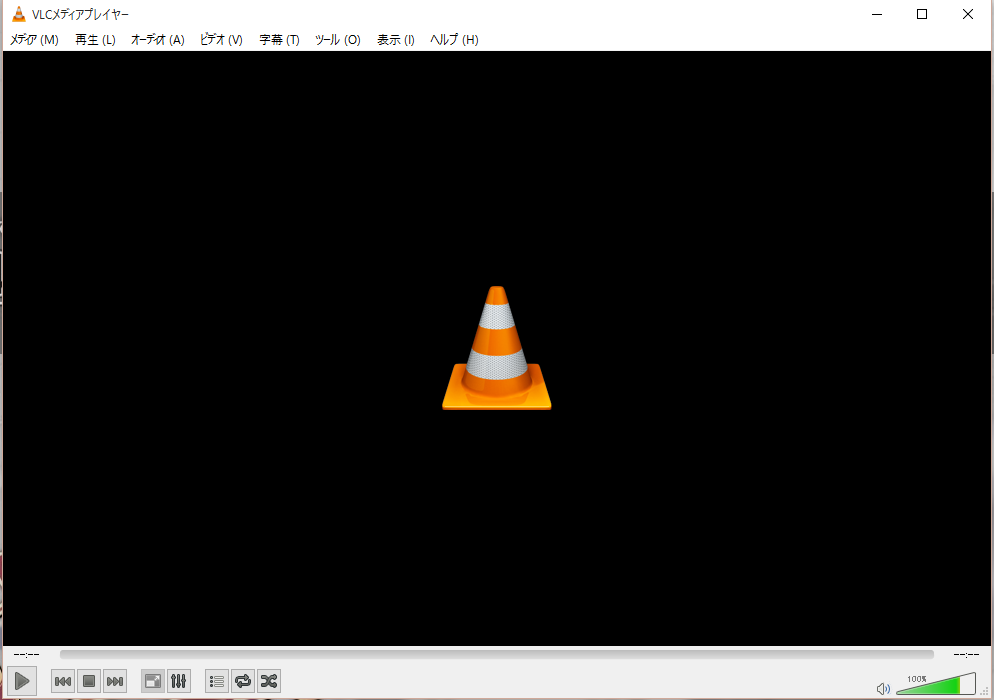994x700 pixels.
Task: Click the resize grip at window corner
Action: pyautogui.click(x=985, y=692)
